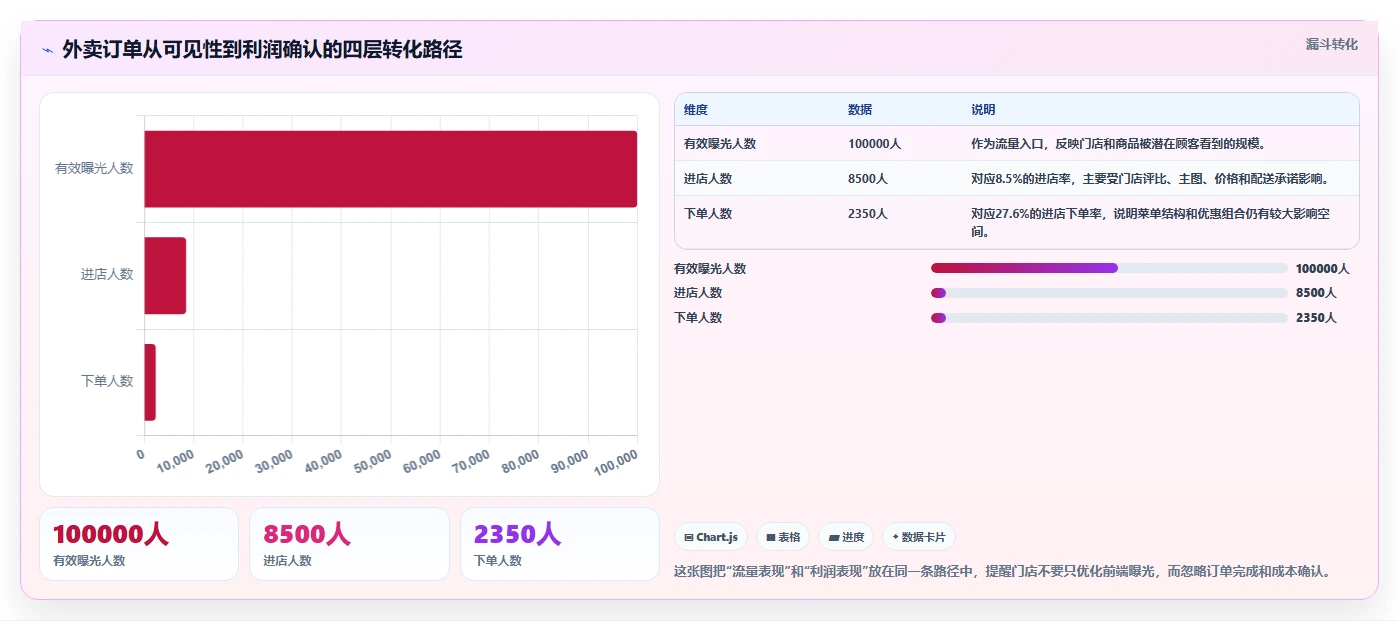
Task: Click the 100000人 data card
Action: click(x=139, y=544)
